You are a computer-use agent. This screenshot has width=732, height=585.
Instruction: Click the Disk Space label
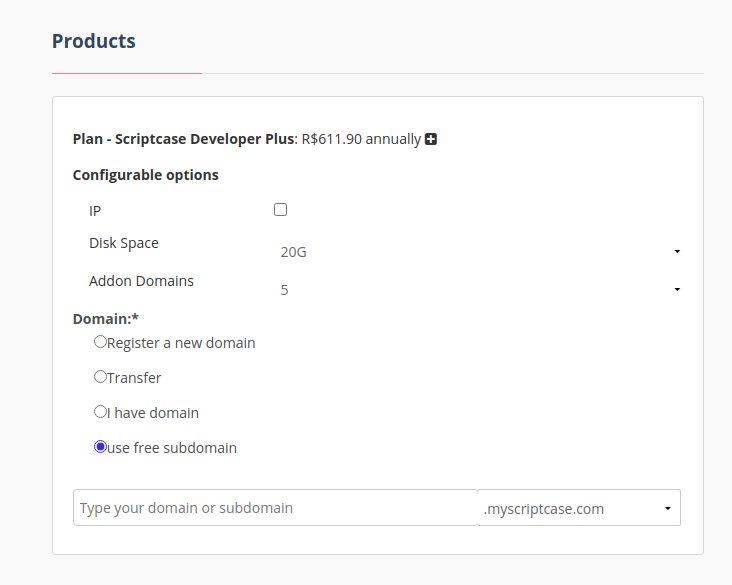(124, 243)
